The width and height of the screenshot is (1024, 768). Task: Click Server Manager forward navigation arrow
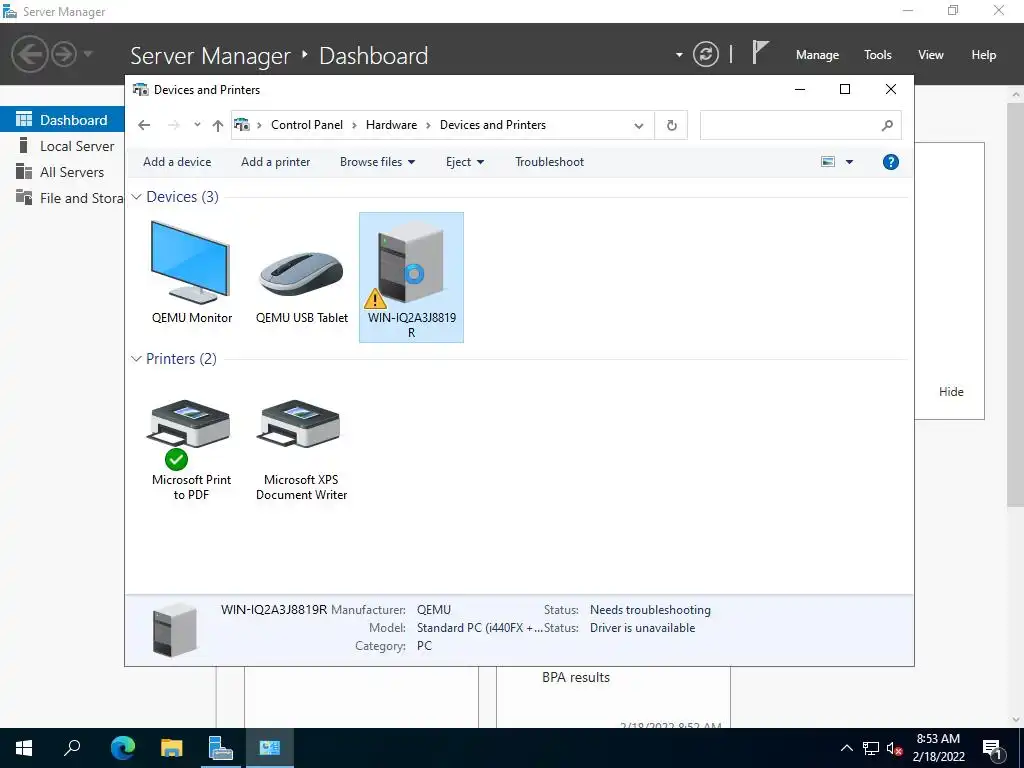tap(64, 54)
